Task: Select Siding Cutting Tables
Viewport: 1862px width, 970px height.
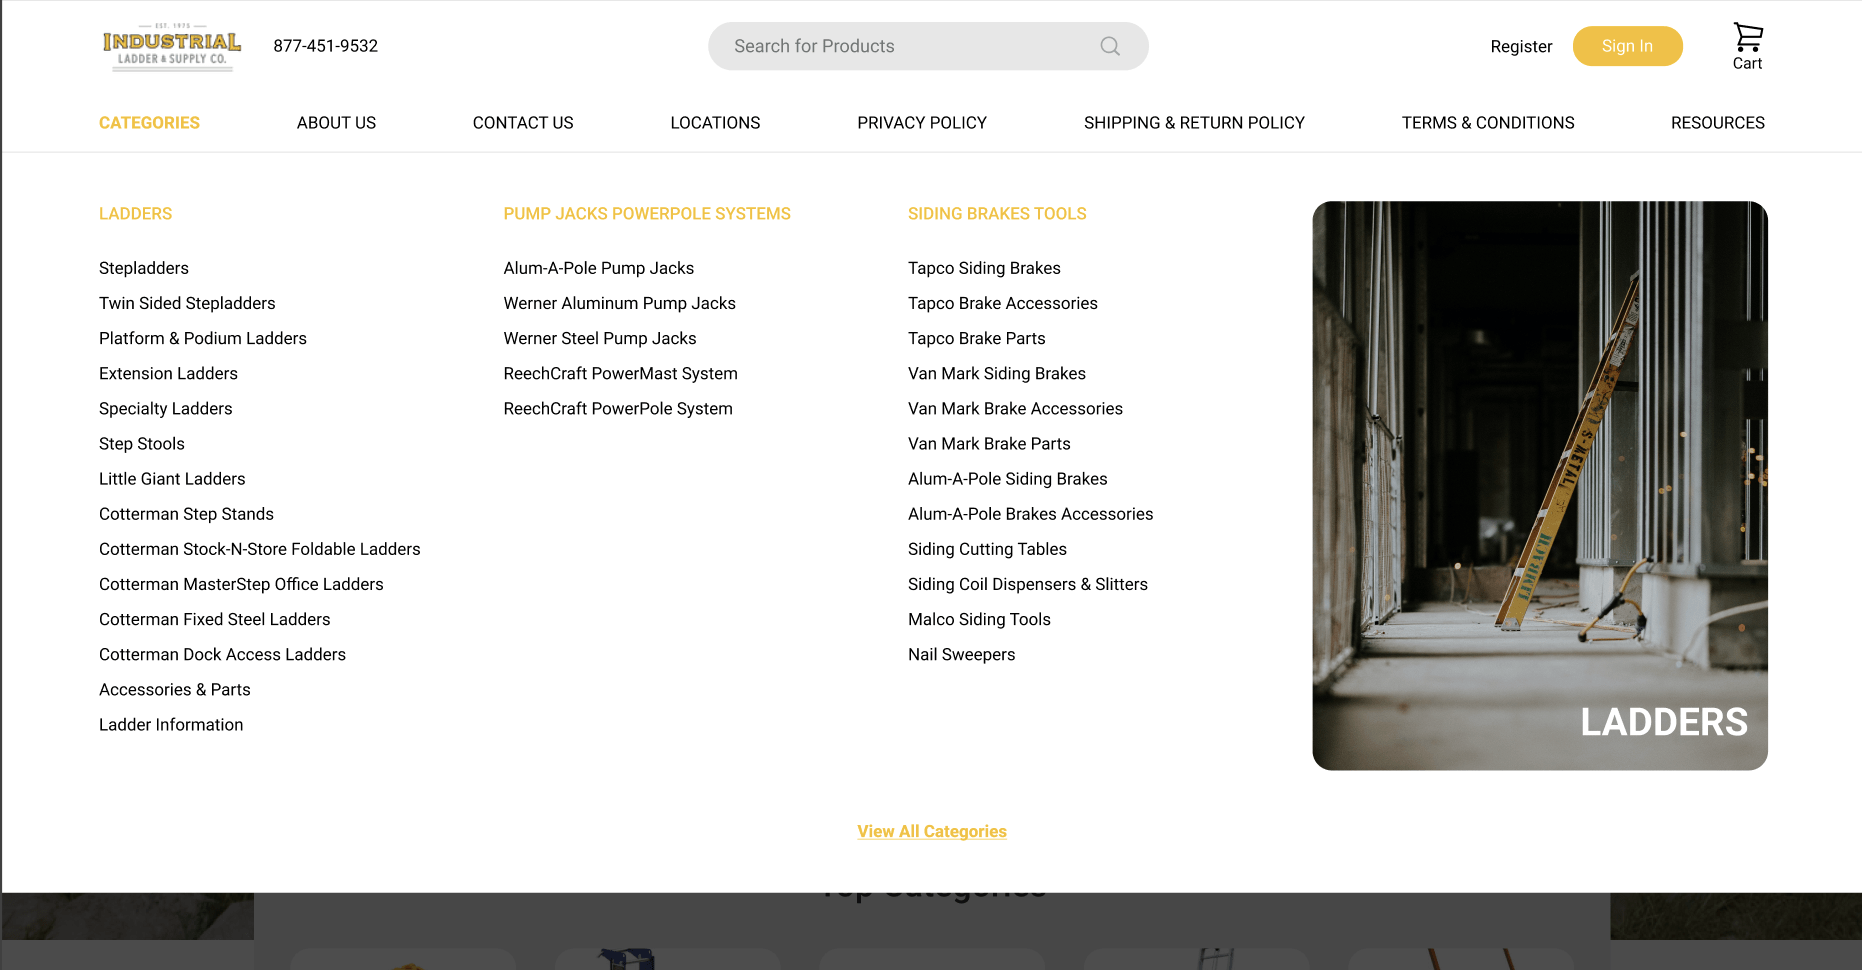Action: click(x=987, y=549)
